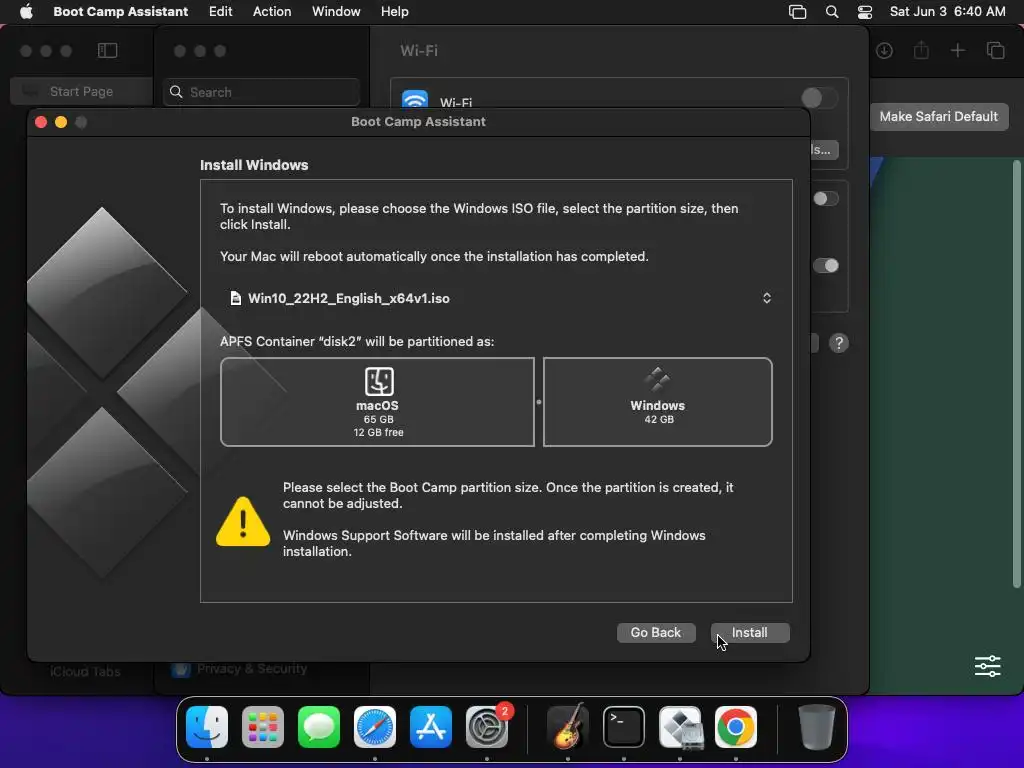
Task: Open Messages from the Dock
Action: (x=319, y=727)
